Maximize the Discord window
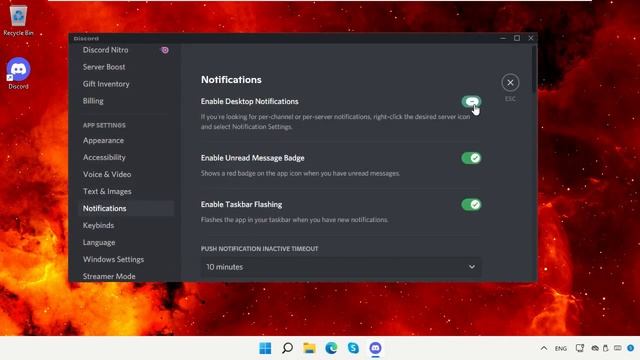Image resolution: width=640 pixels, height=360 pixels. coord(517,38)
